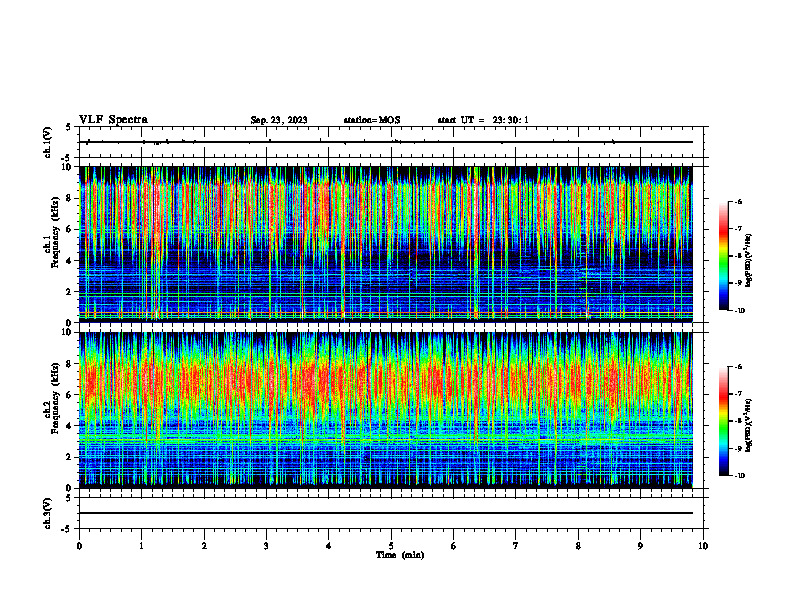Click tick label "10" on the Time axis
Viewport: 792px width, 612px height.
703,546
